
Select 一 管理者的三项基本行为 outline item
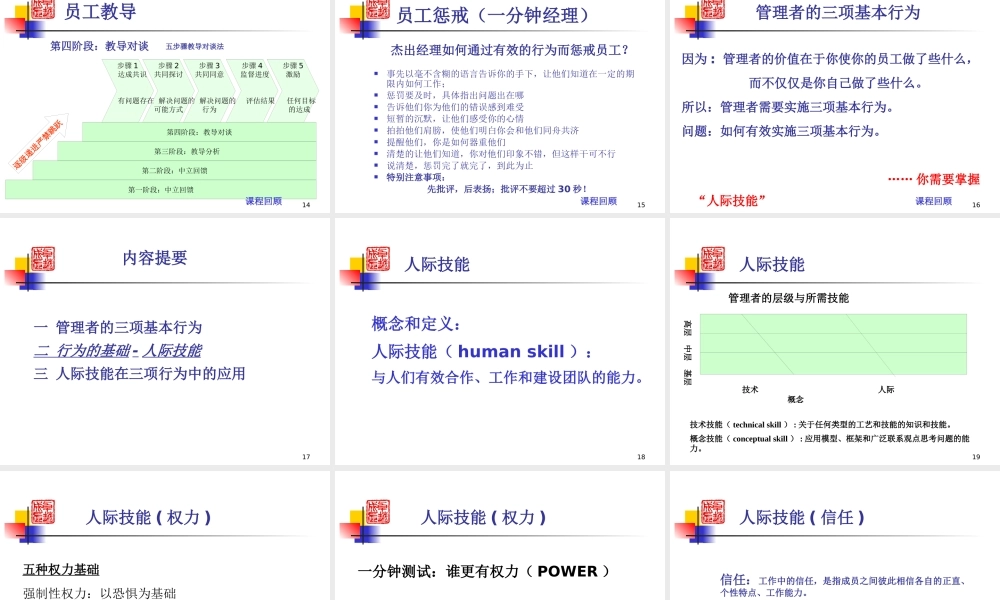pos(117,327)
